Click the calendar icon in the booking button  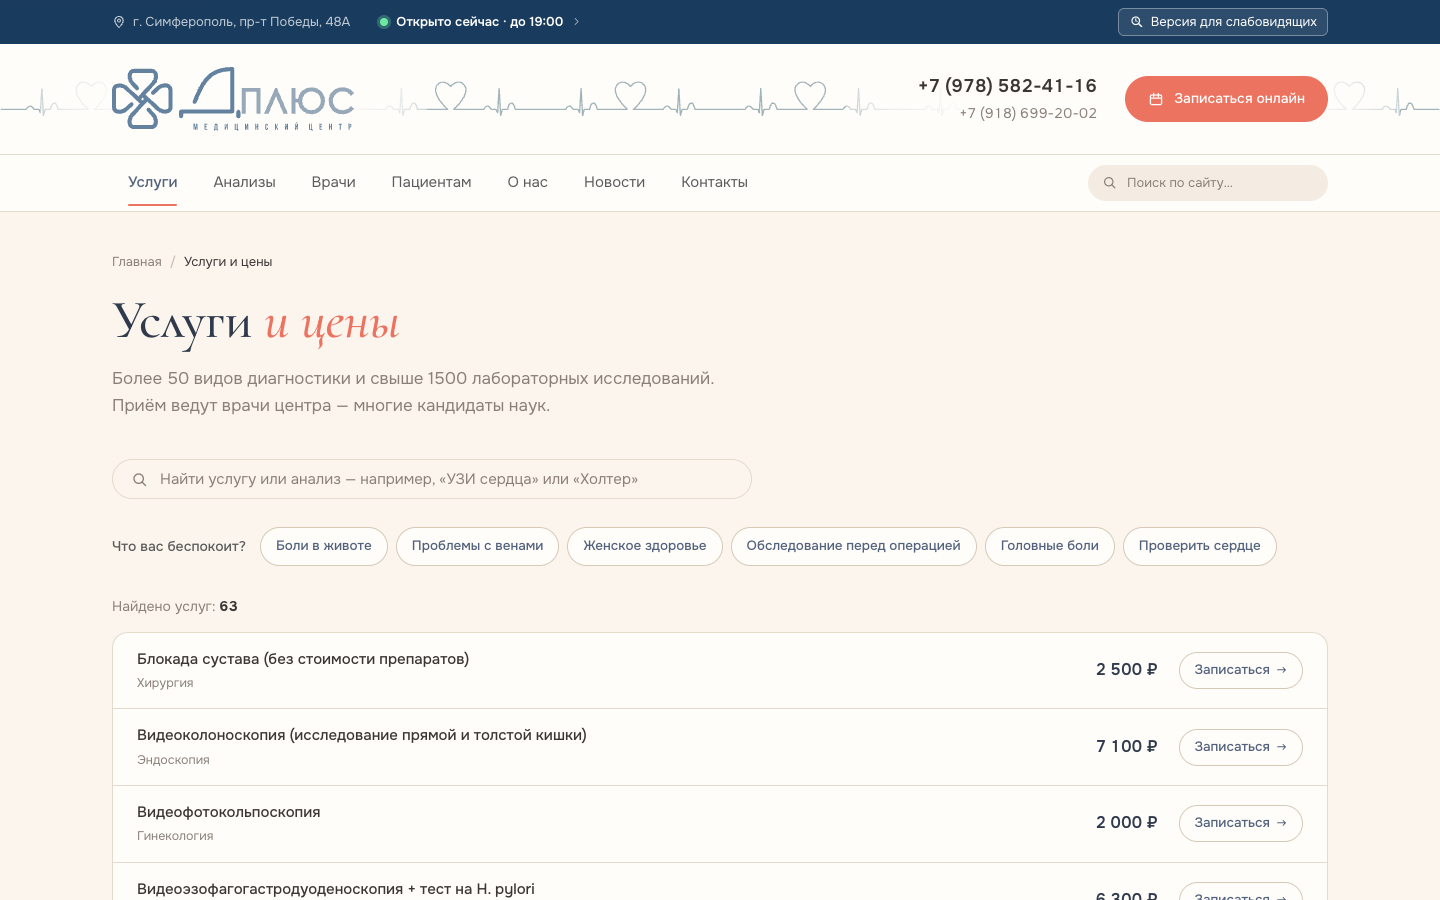[x=1156, y=99]
